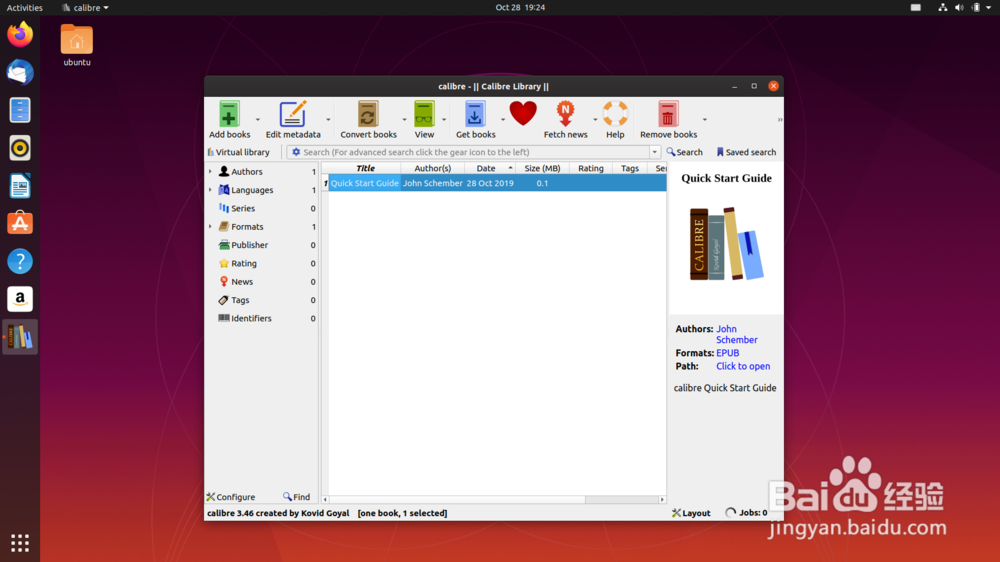The width and height of the screenshot is (1000, 562).
Task: Click the 28 Oct 2019 date cell
Action: tap(490, 183)
